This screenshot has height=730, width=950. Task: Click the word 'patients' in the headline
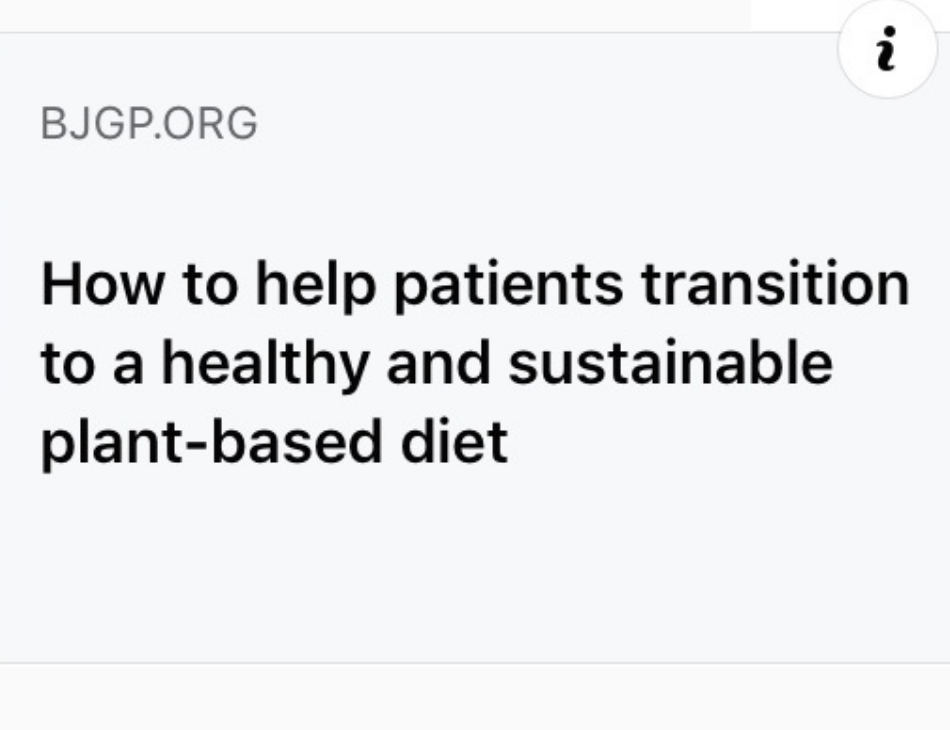tap(509, 285)
